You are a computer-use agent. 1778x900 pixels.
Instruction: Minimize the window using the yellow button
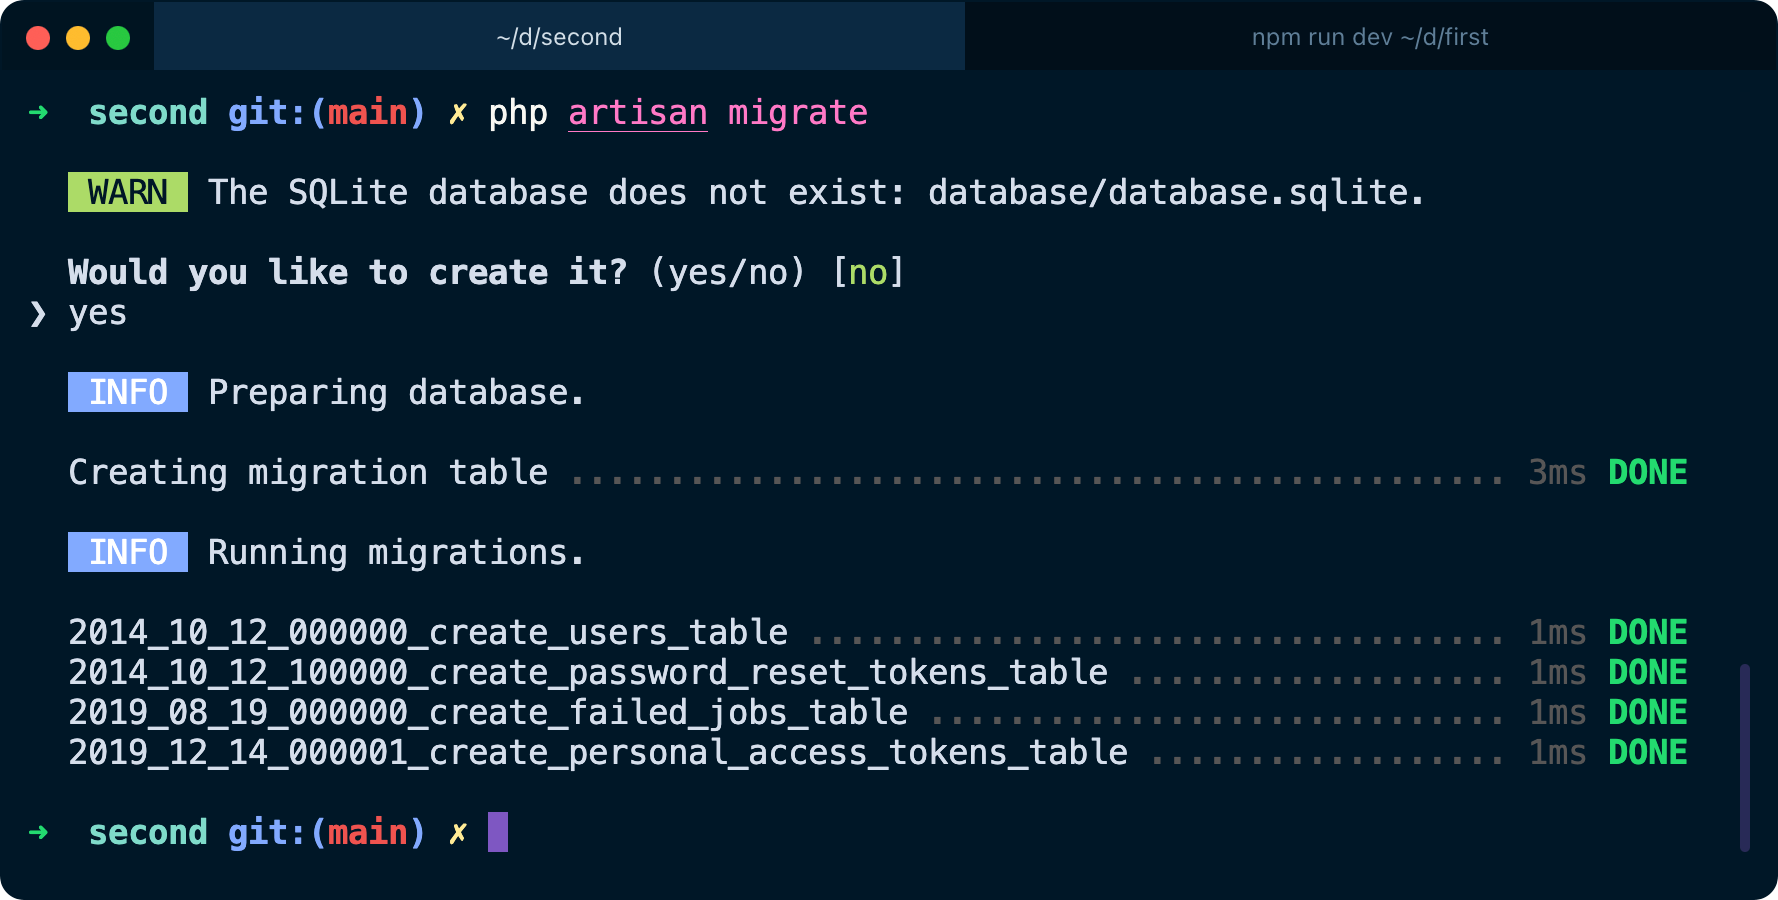[x=78, y=38]
